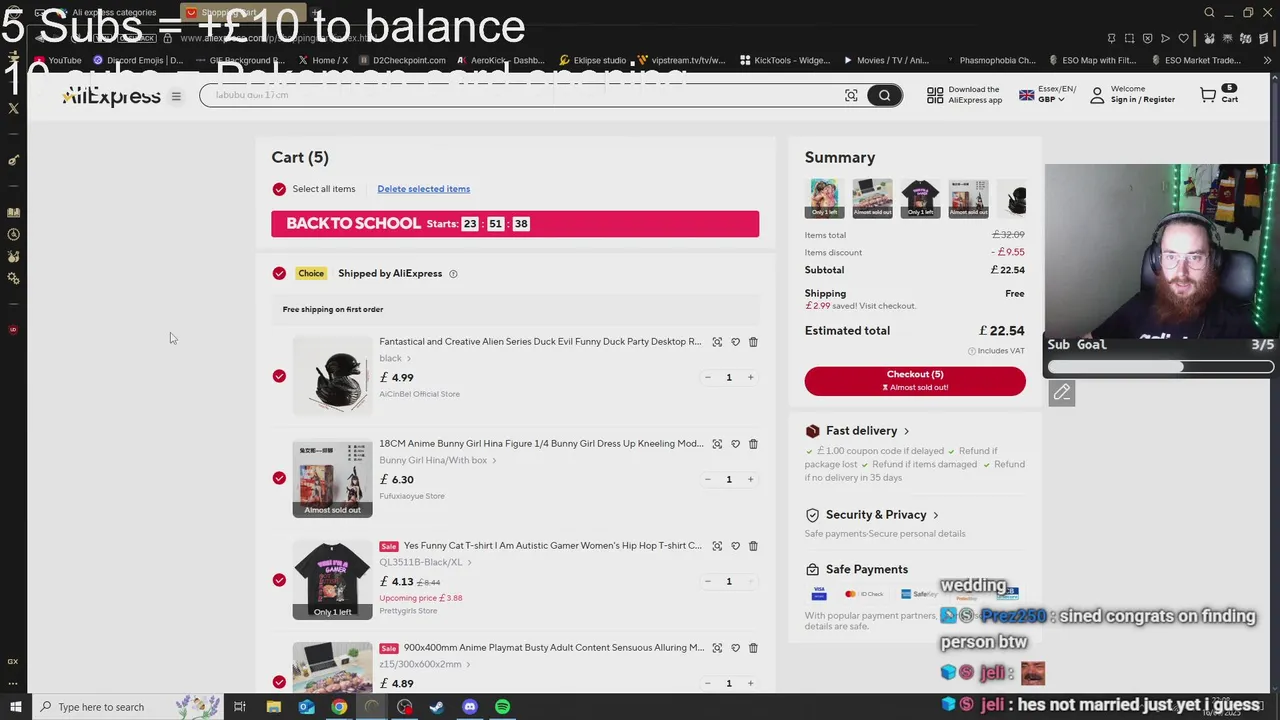1280x720 pixels.
Task: Open the Eklipse studio bookmark
Action: (x=593, y=60)
